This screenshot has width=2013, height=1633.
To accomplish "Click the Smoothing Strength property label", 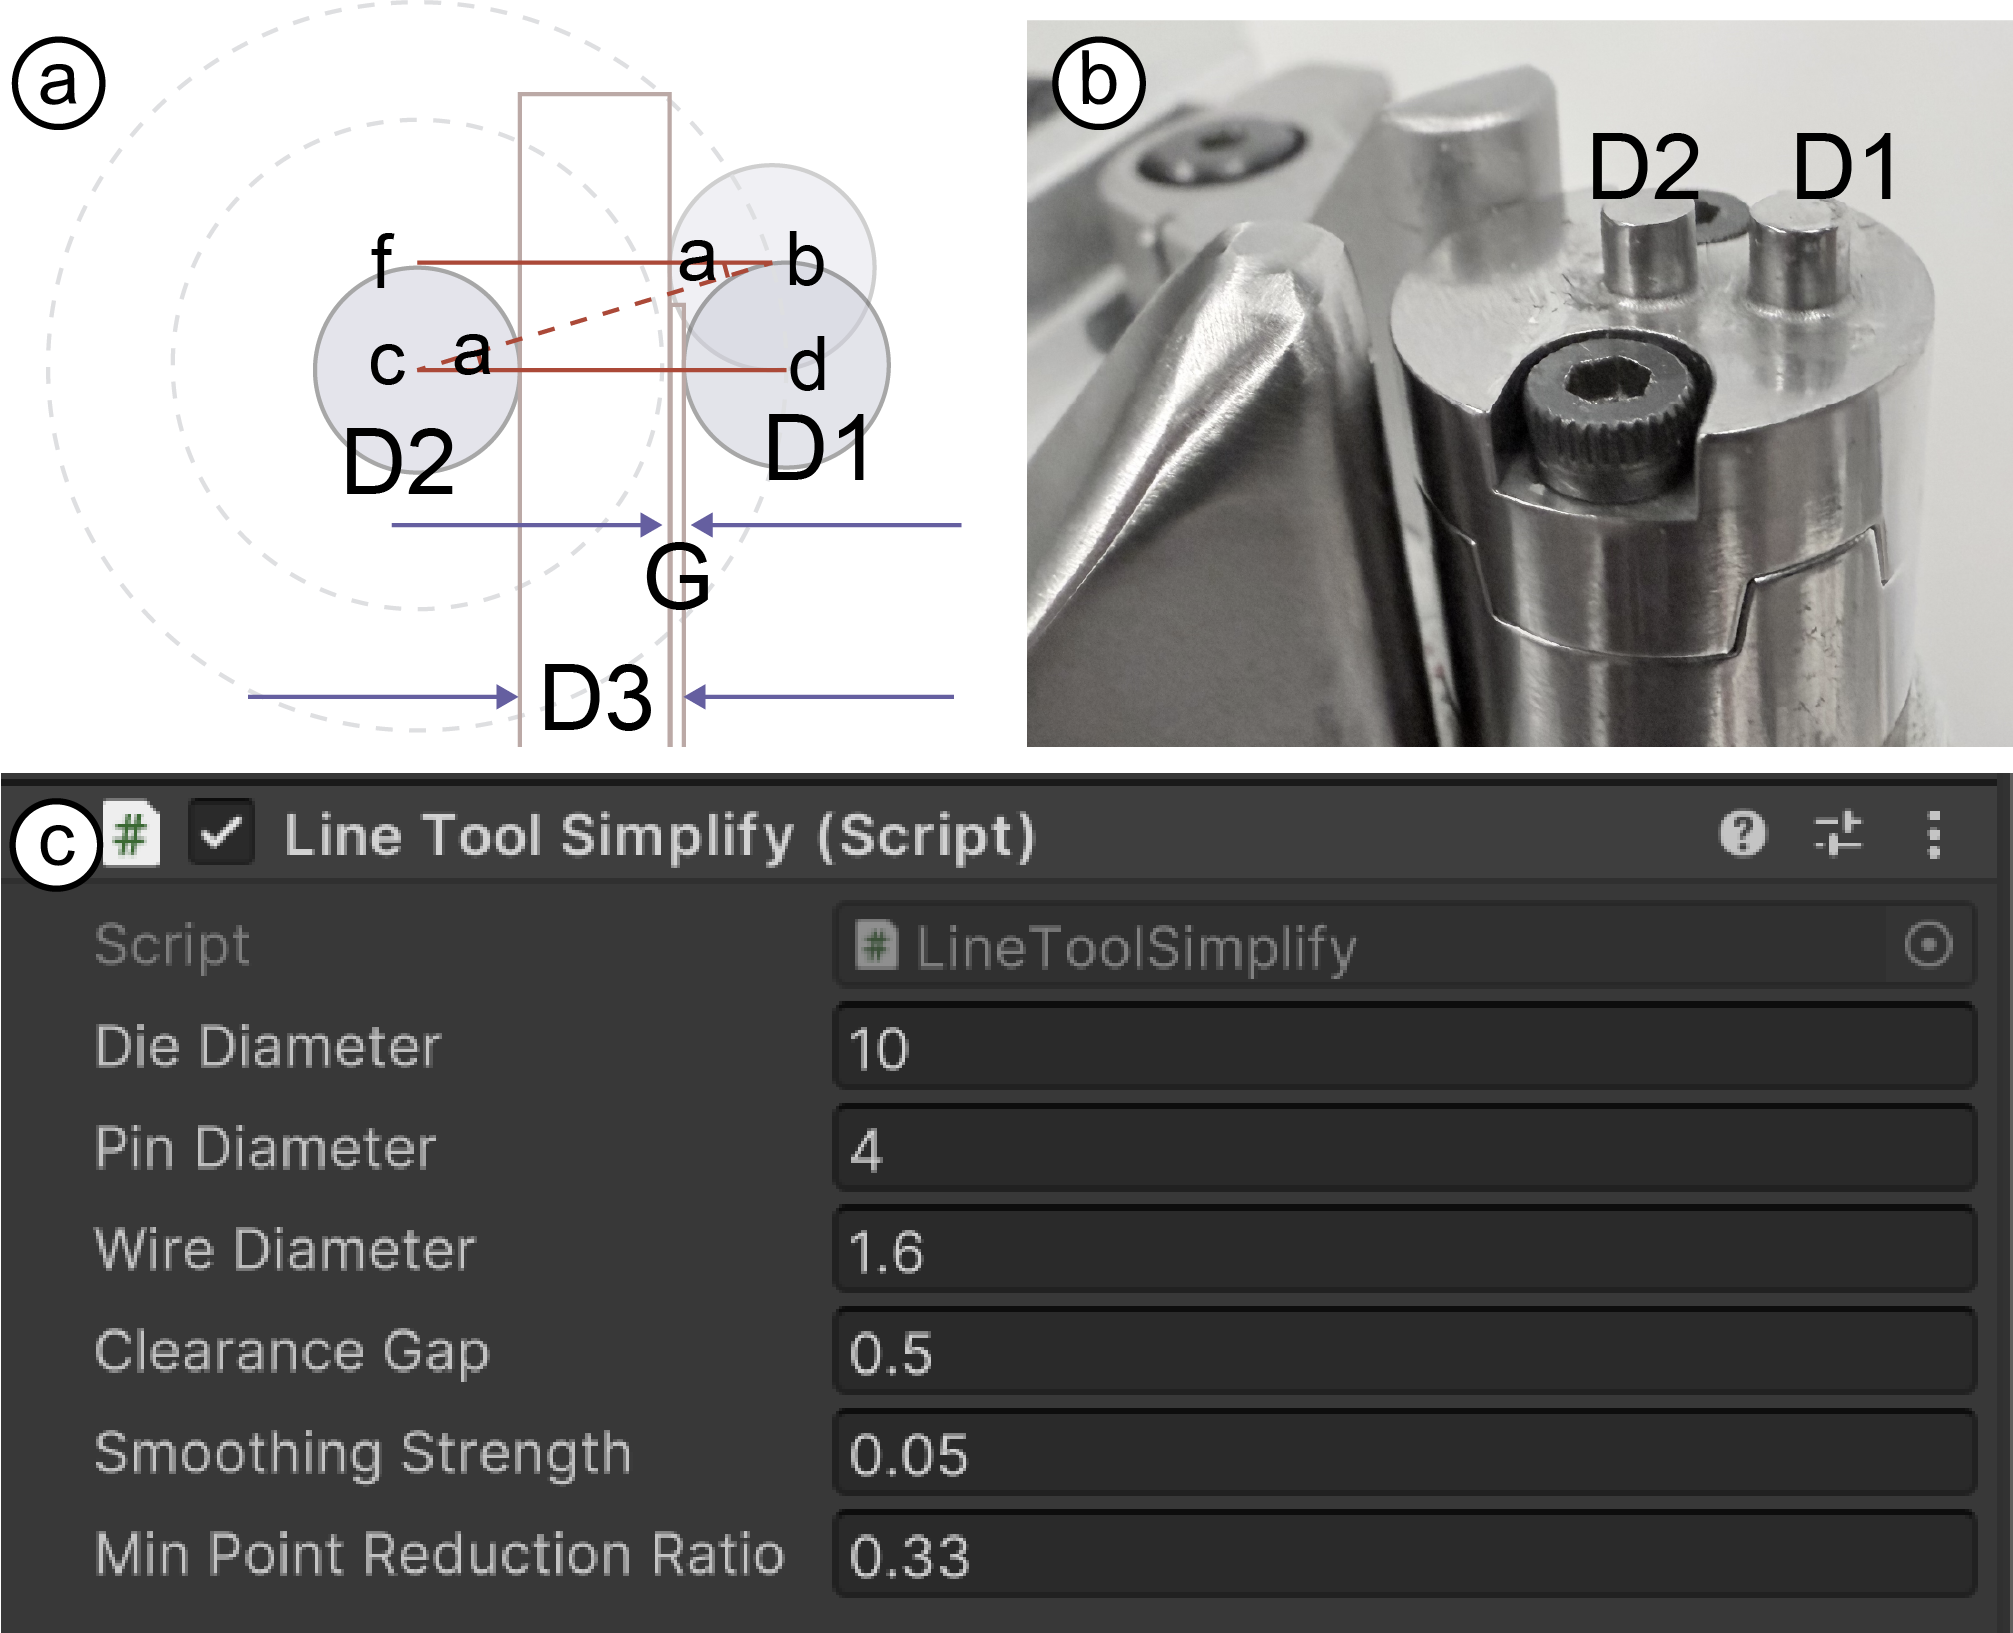I will click(363, 1453).
